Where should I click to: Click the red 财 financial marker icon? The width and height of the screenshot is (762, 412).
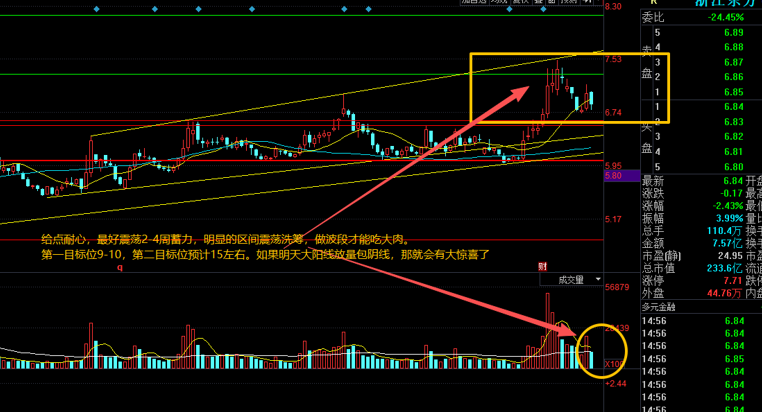pyautogui.click(x=543, y=266)
